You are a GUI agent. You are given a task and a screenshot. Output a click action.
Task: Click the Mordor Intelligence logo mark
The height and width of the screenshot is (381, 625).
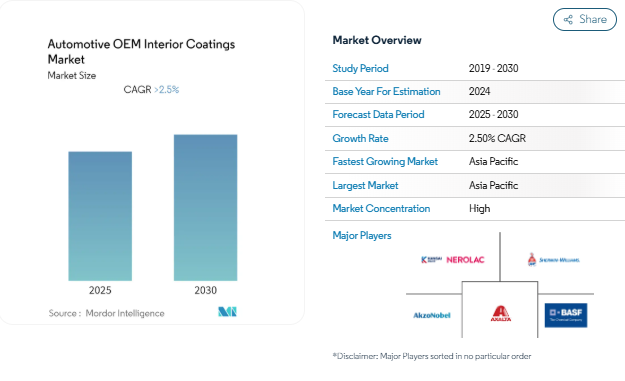[x=227, y=312]
